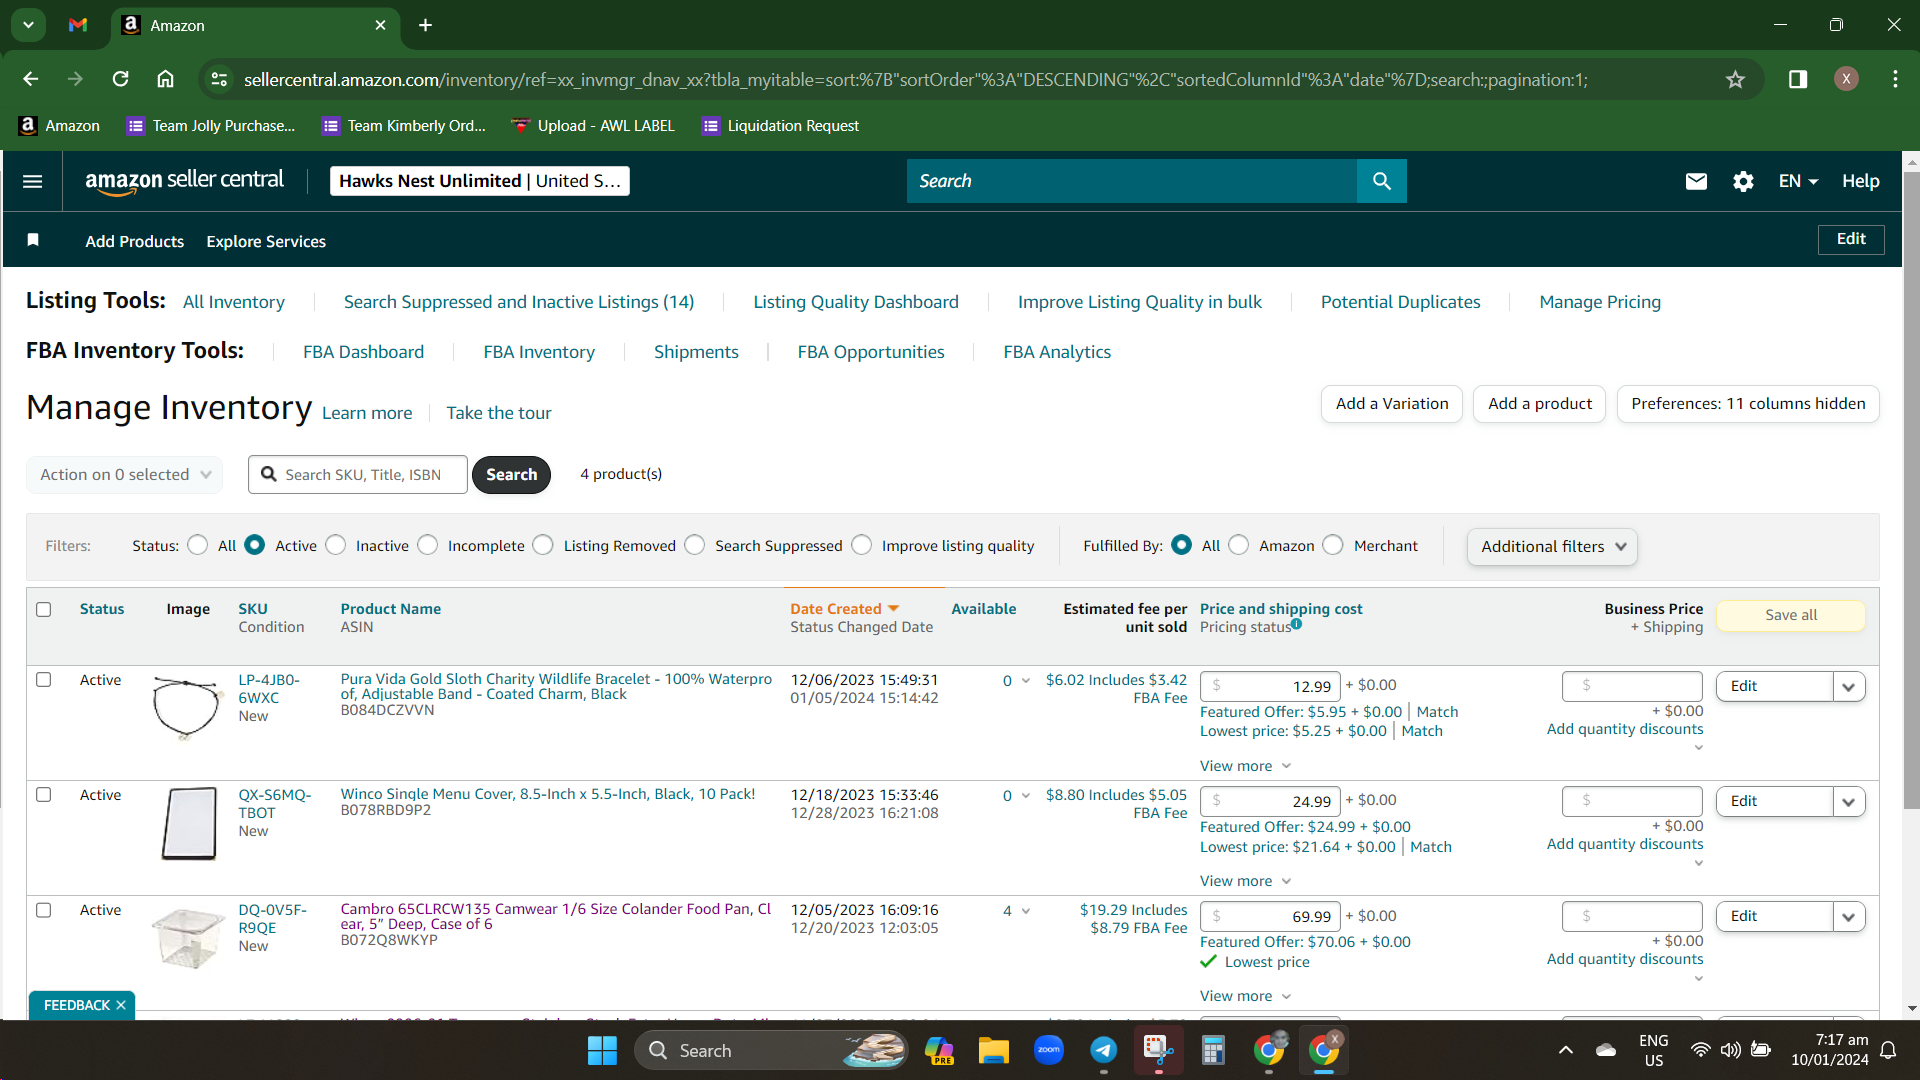Expand the Additional filters dropdown

click(x=1552, y=546)
